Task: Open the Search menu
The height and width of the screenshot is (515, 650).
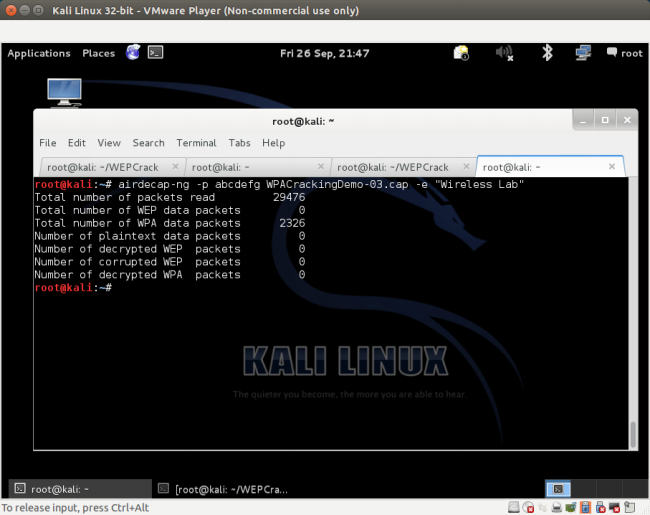Action: click(148, 143)
